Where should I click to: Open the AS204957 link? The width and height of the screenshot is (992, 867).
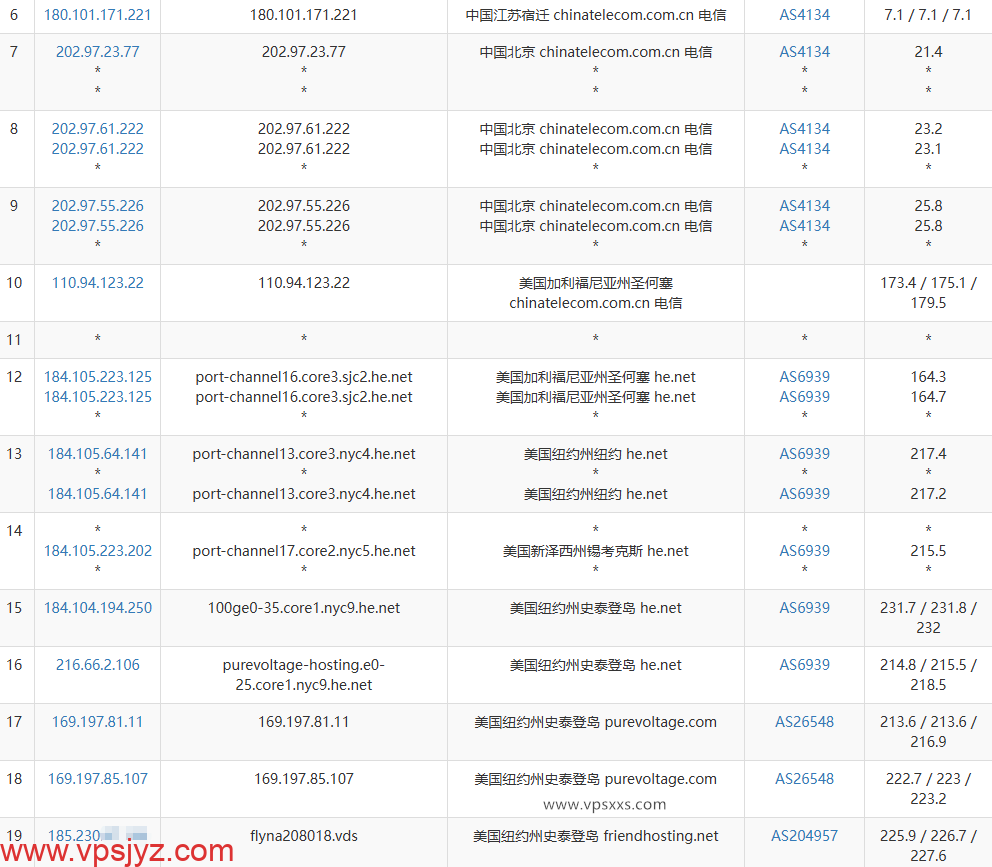(x=804, y=835)
